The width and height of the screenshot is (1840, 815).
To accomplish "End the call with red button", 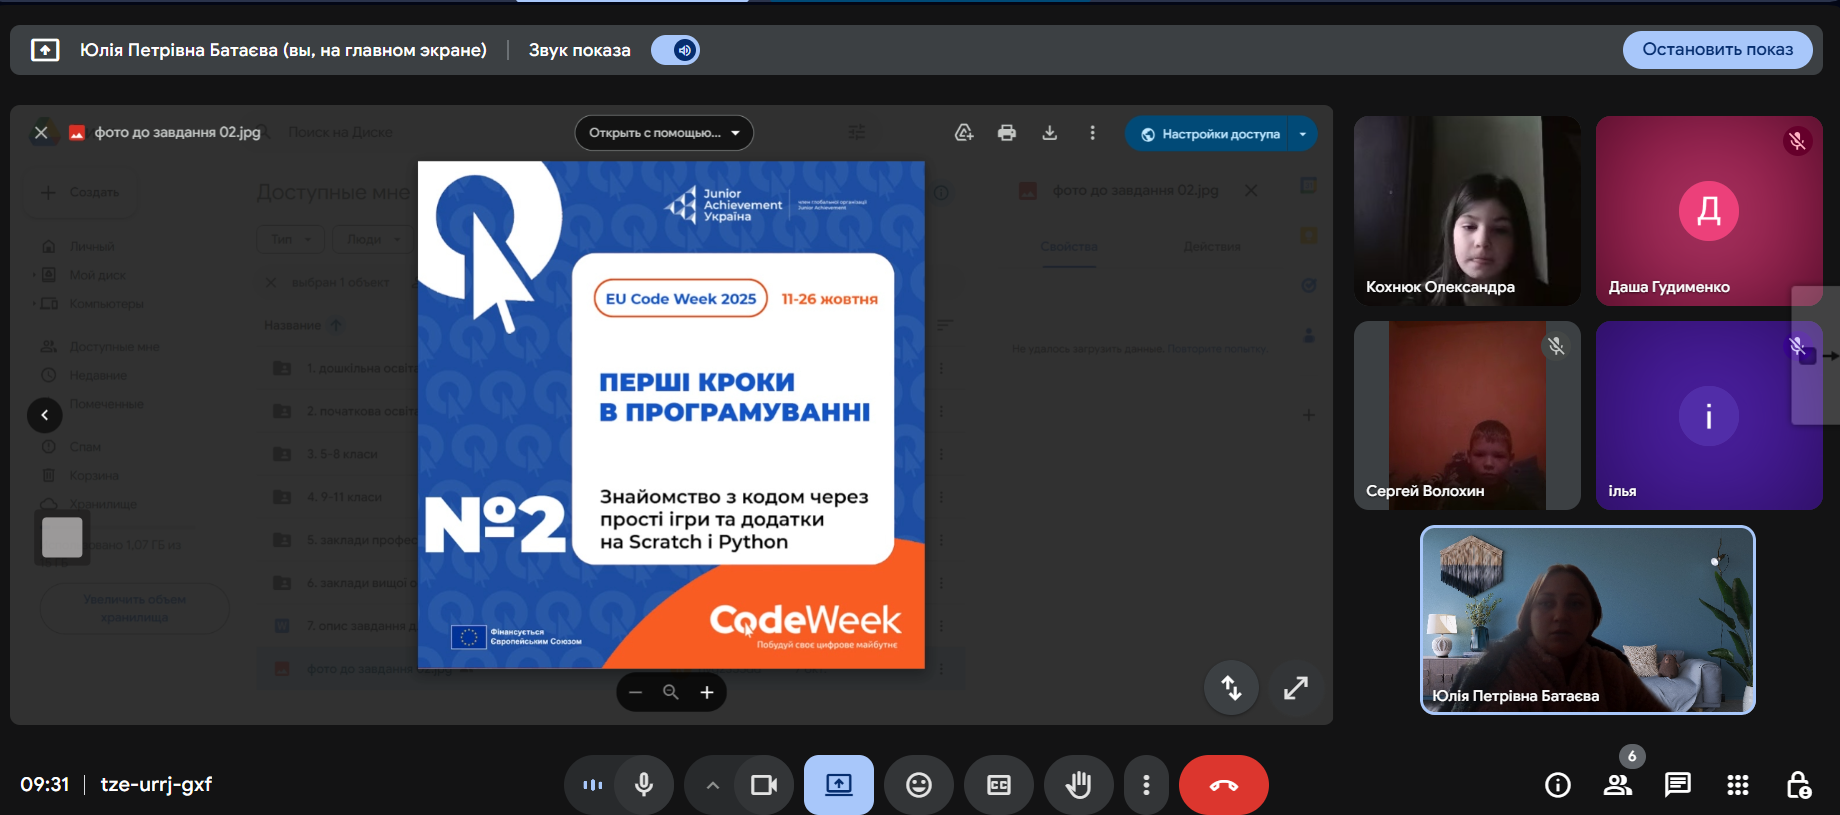I will coord(1223,785).
